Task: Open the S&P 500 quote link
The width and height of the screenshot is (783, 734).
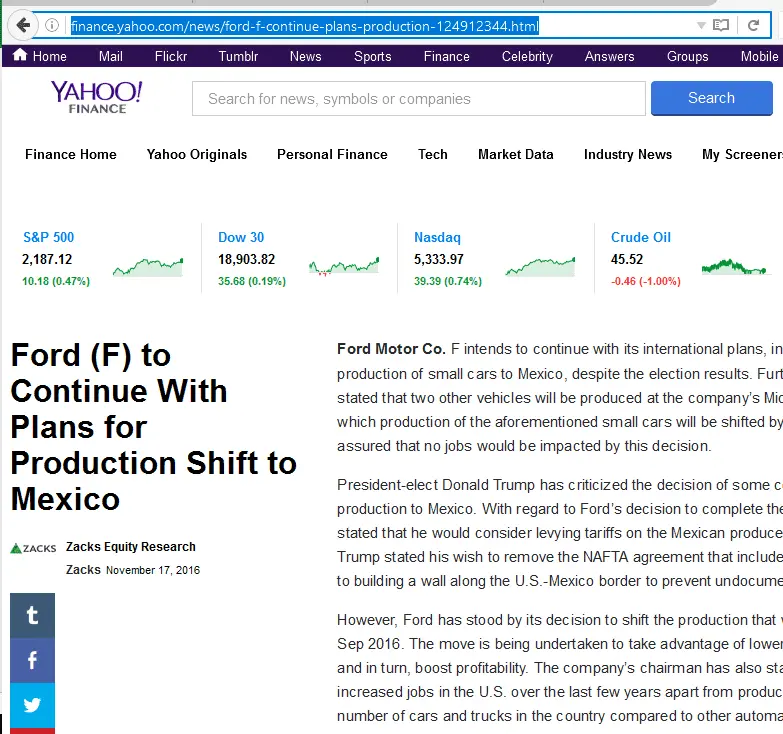Action: [48, 237]
